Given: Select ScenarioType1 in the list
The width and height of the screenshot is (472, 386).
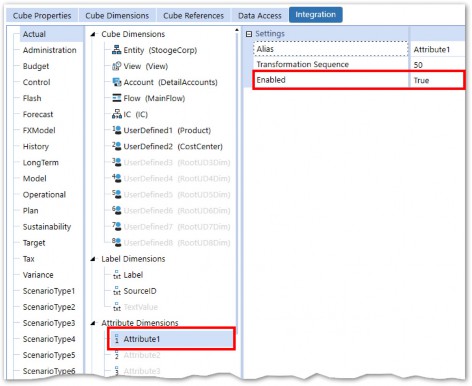Looking at the screenshot, I should 49,291.
